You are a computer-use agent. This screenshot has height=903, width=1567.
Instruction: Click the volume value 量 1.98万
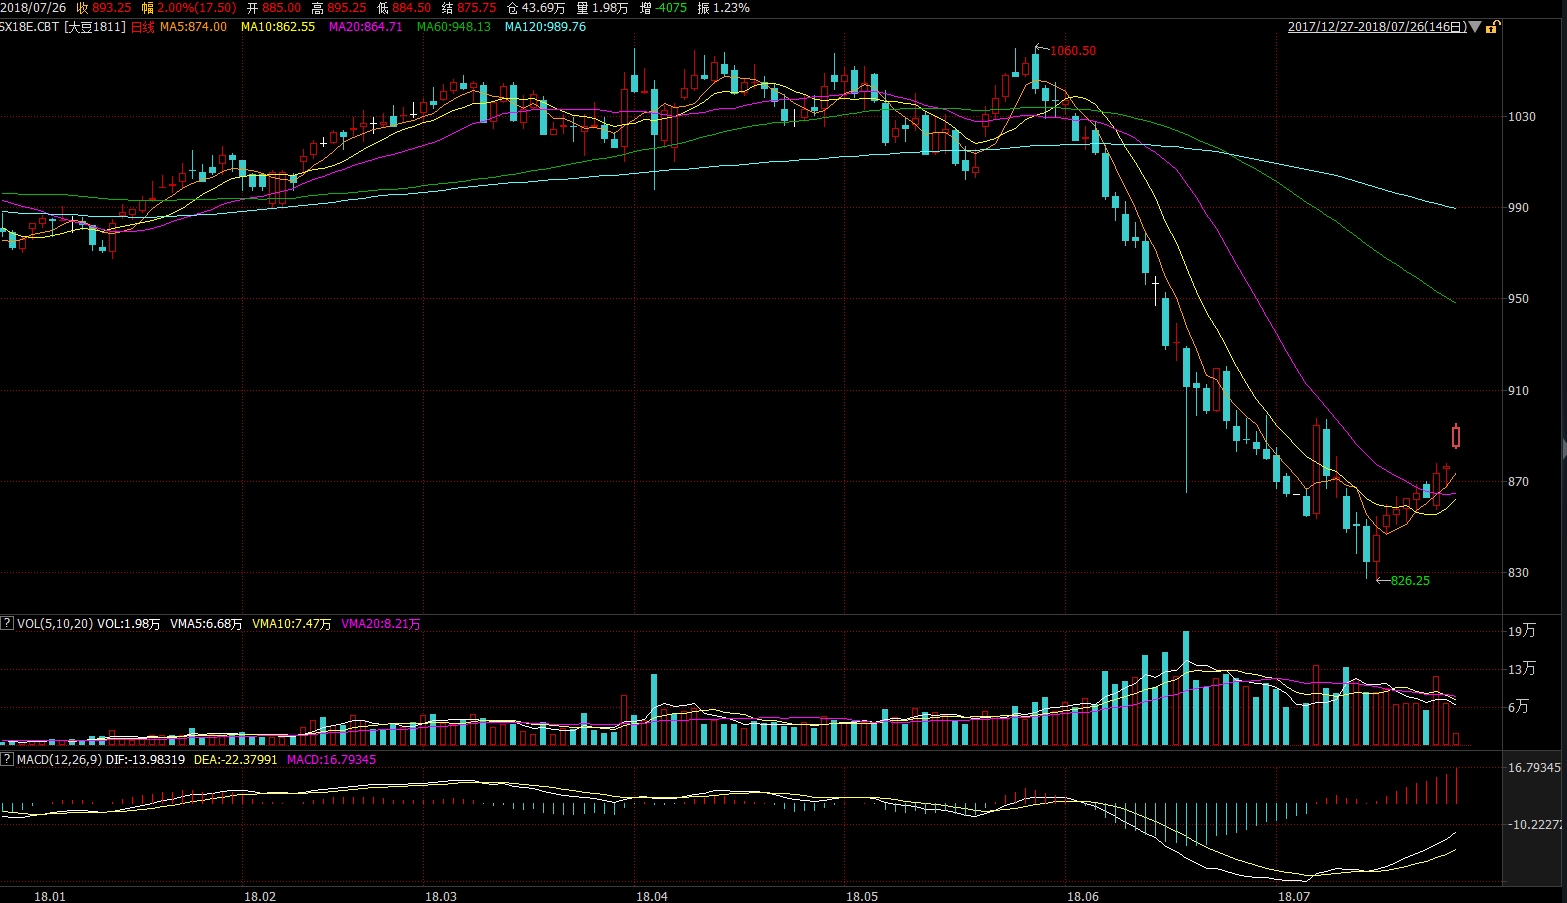(x=602, y=8)
